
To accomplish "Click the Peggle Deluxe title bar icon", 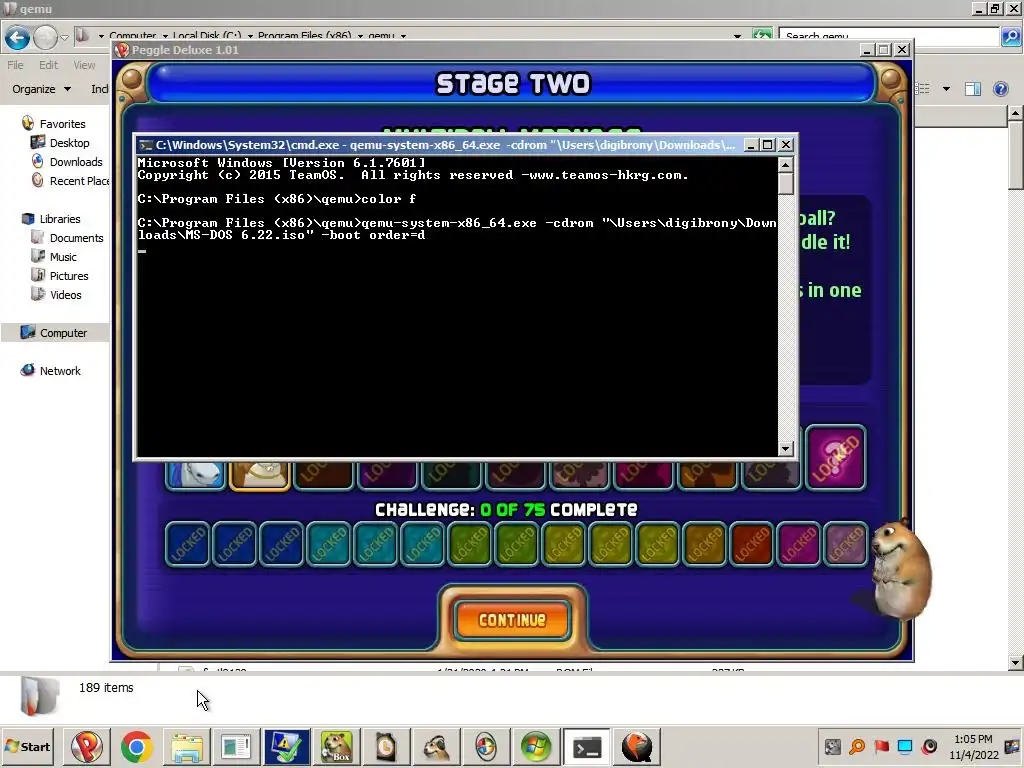I will 121,50.
